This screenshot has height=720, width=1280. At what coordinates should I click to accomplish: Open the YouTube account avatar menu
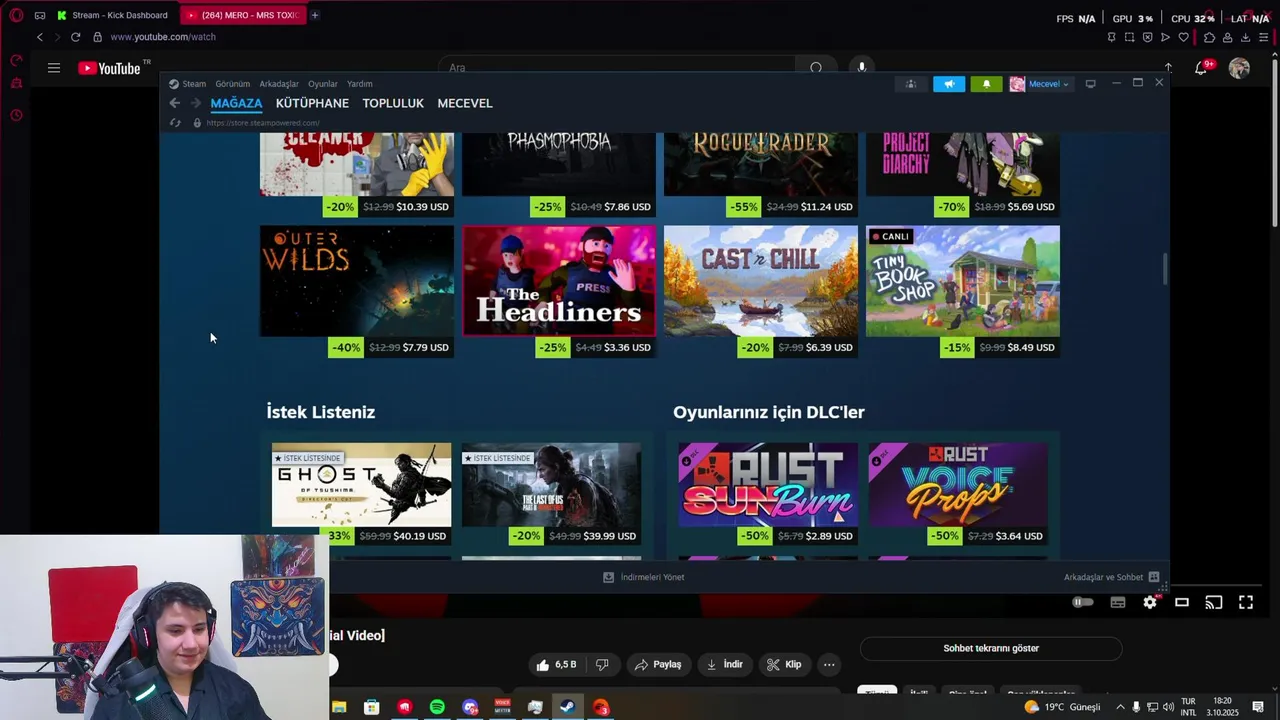1239,68
